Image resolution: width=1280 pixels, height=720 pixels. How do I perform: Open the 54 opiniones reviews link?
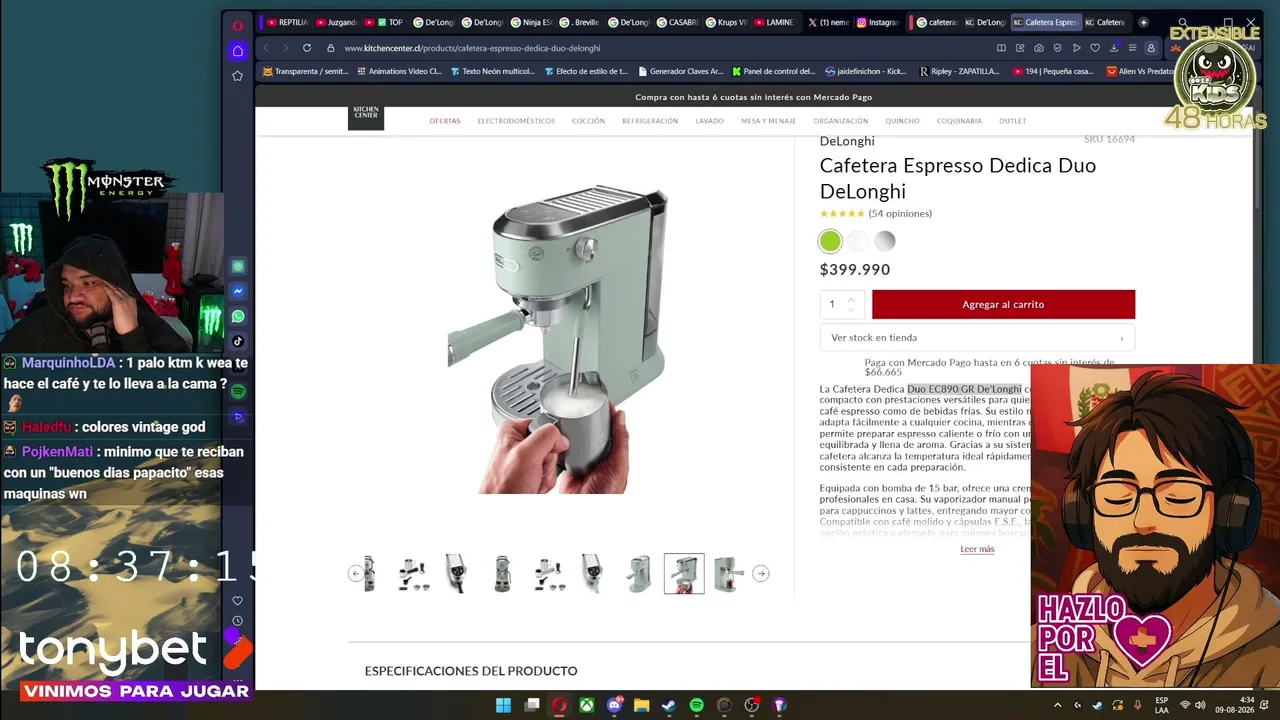[x=900, y=214]
